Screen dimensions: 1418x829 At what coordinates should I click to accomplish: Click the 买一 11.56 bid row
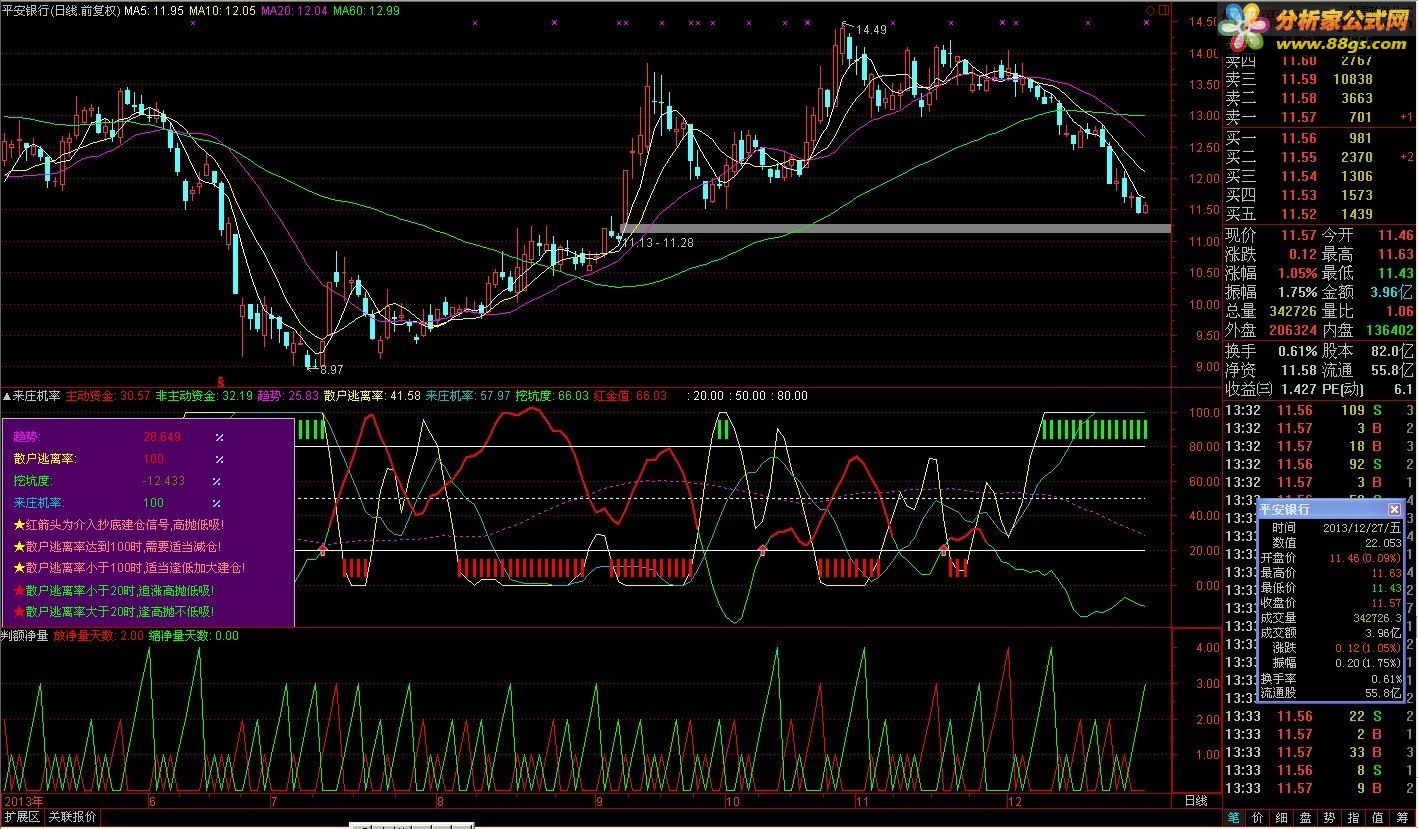coord(1319,138)
